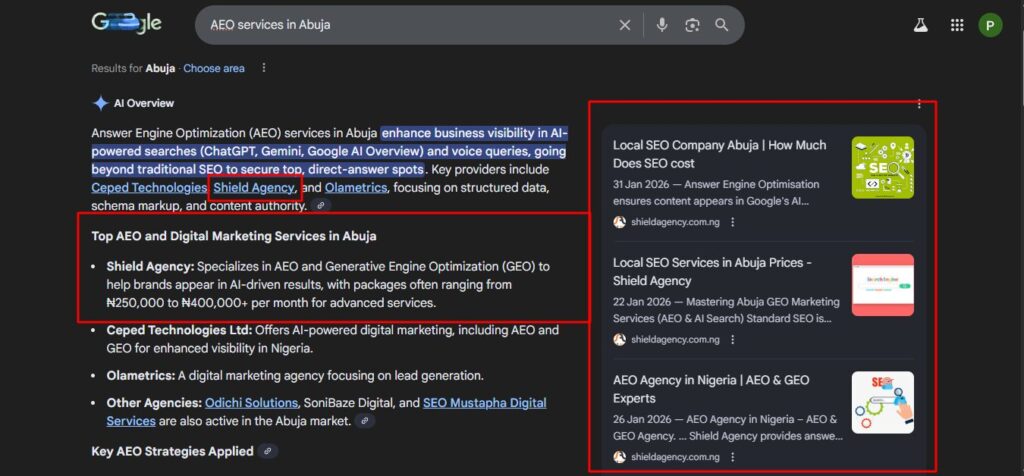Open AEO Agency in Nigeria result title

pyautogui.click(x=711, y=389)
